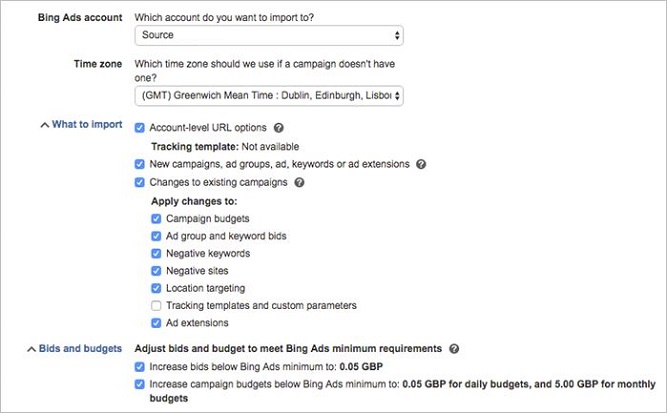
Task: Open help for Changes to existing campaigns
Action: (299, 182)
